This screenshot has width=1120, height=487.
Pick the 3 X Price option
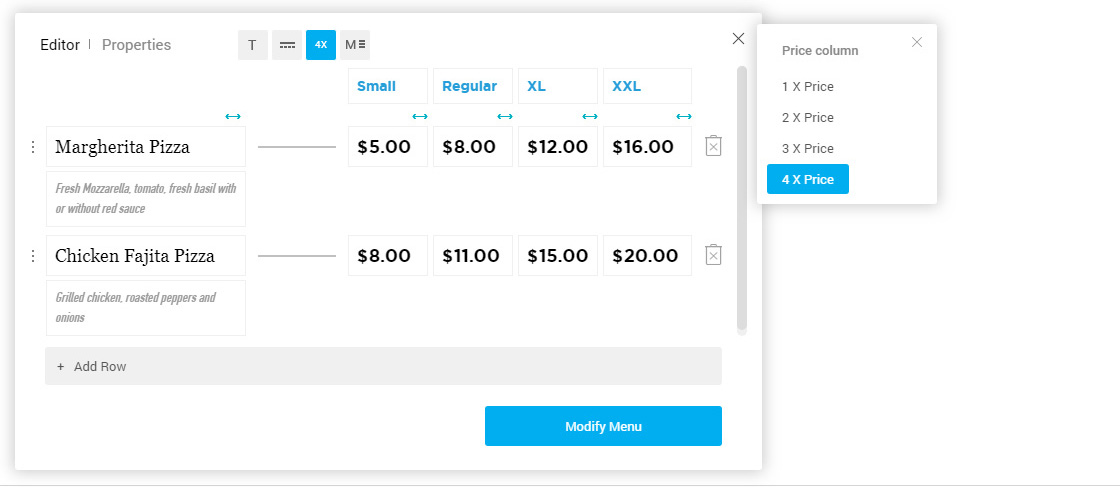(x=808, y=149)
